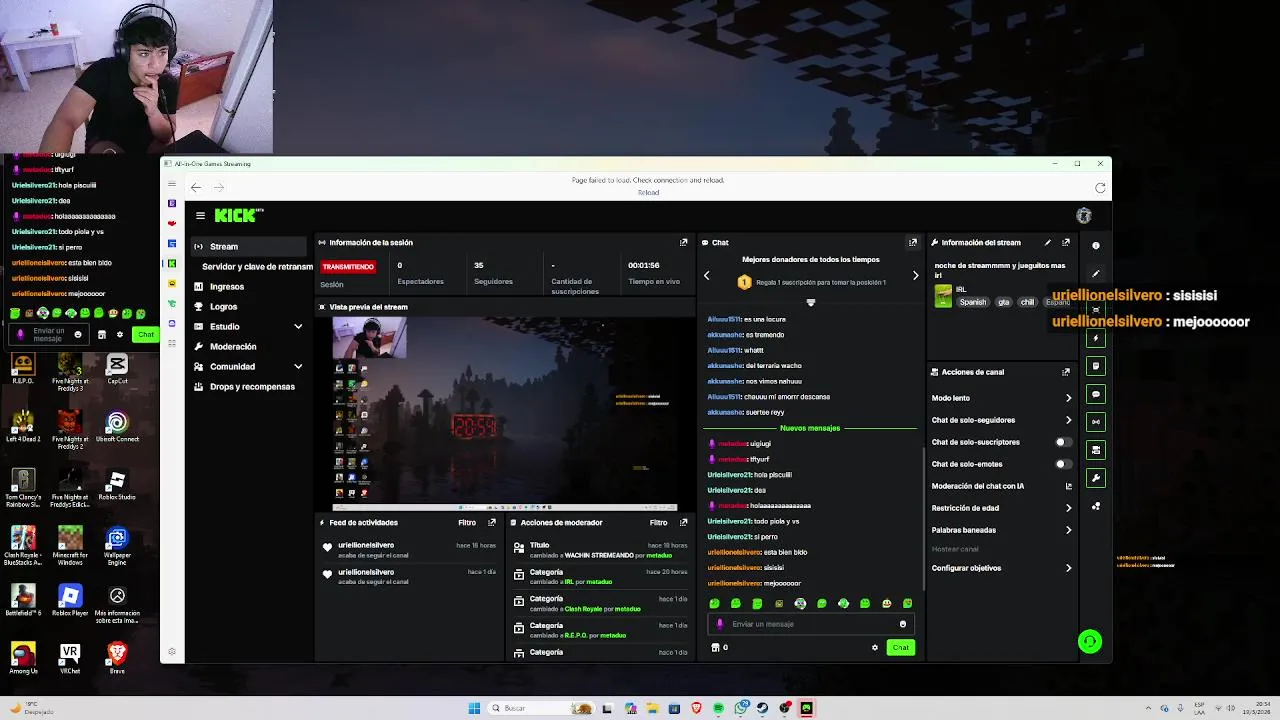1280x720 pixels.
Task: Expand the Estudio sidebar section
Action: coord(297,326)
